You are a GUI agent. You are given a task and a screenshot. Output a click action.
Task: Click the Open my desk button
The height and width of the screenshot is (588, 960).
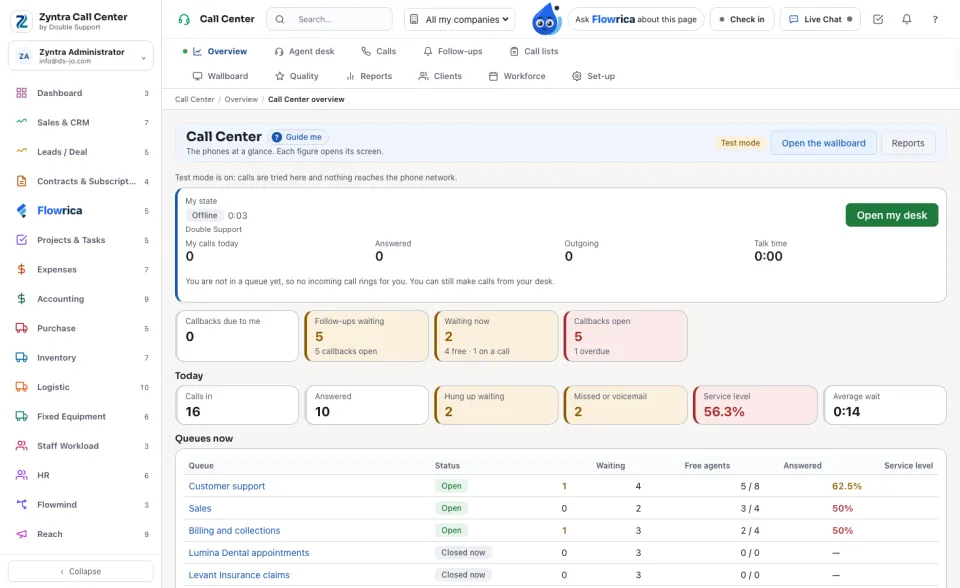[891, 215]
